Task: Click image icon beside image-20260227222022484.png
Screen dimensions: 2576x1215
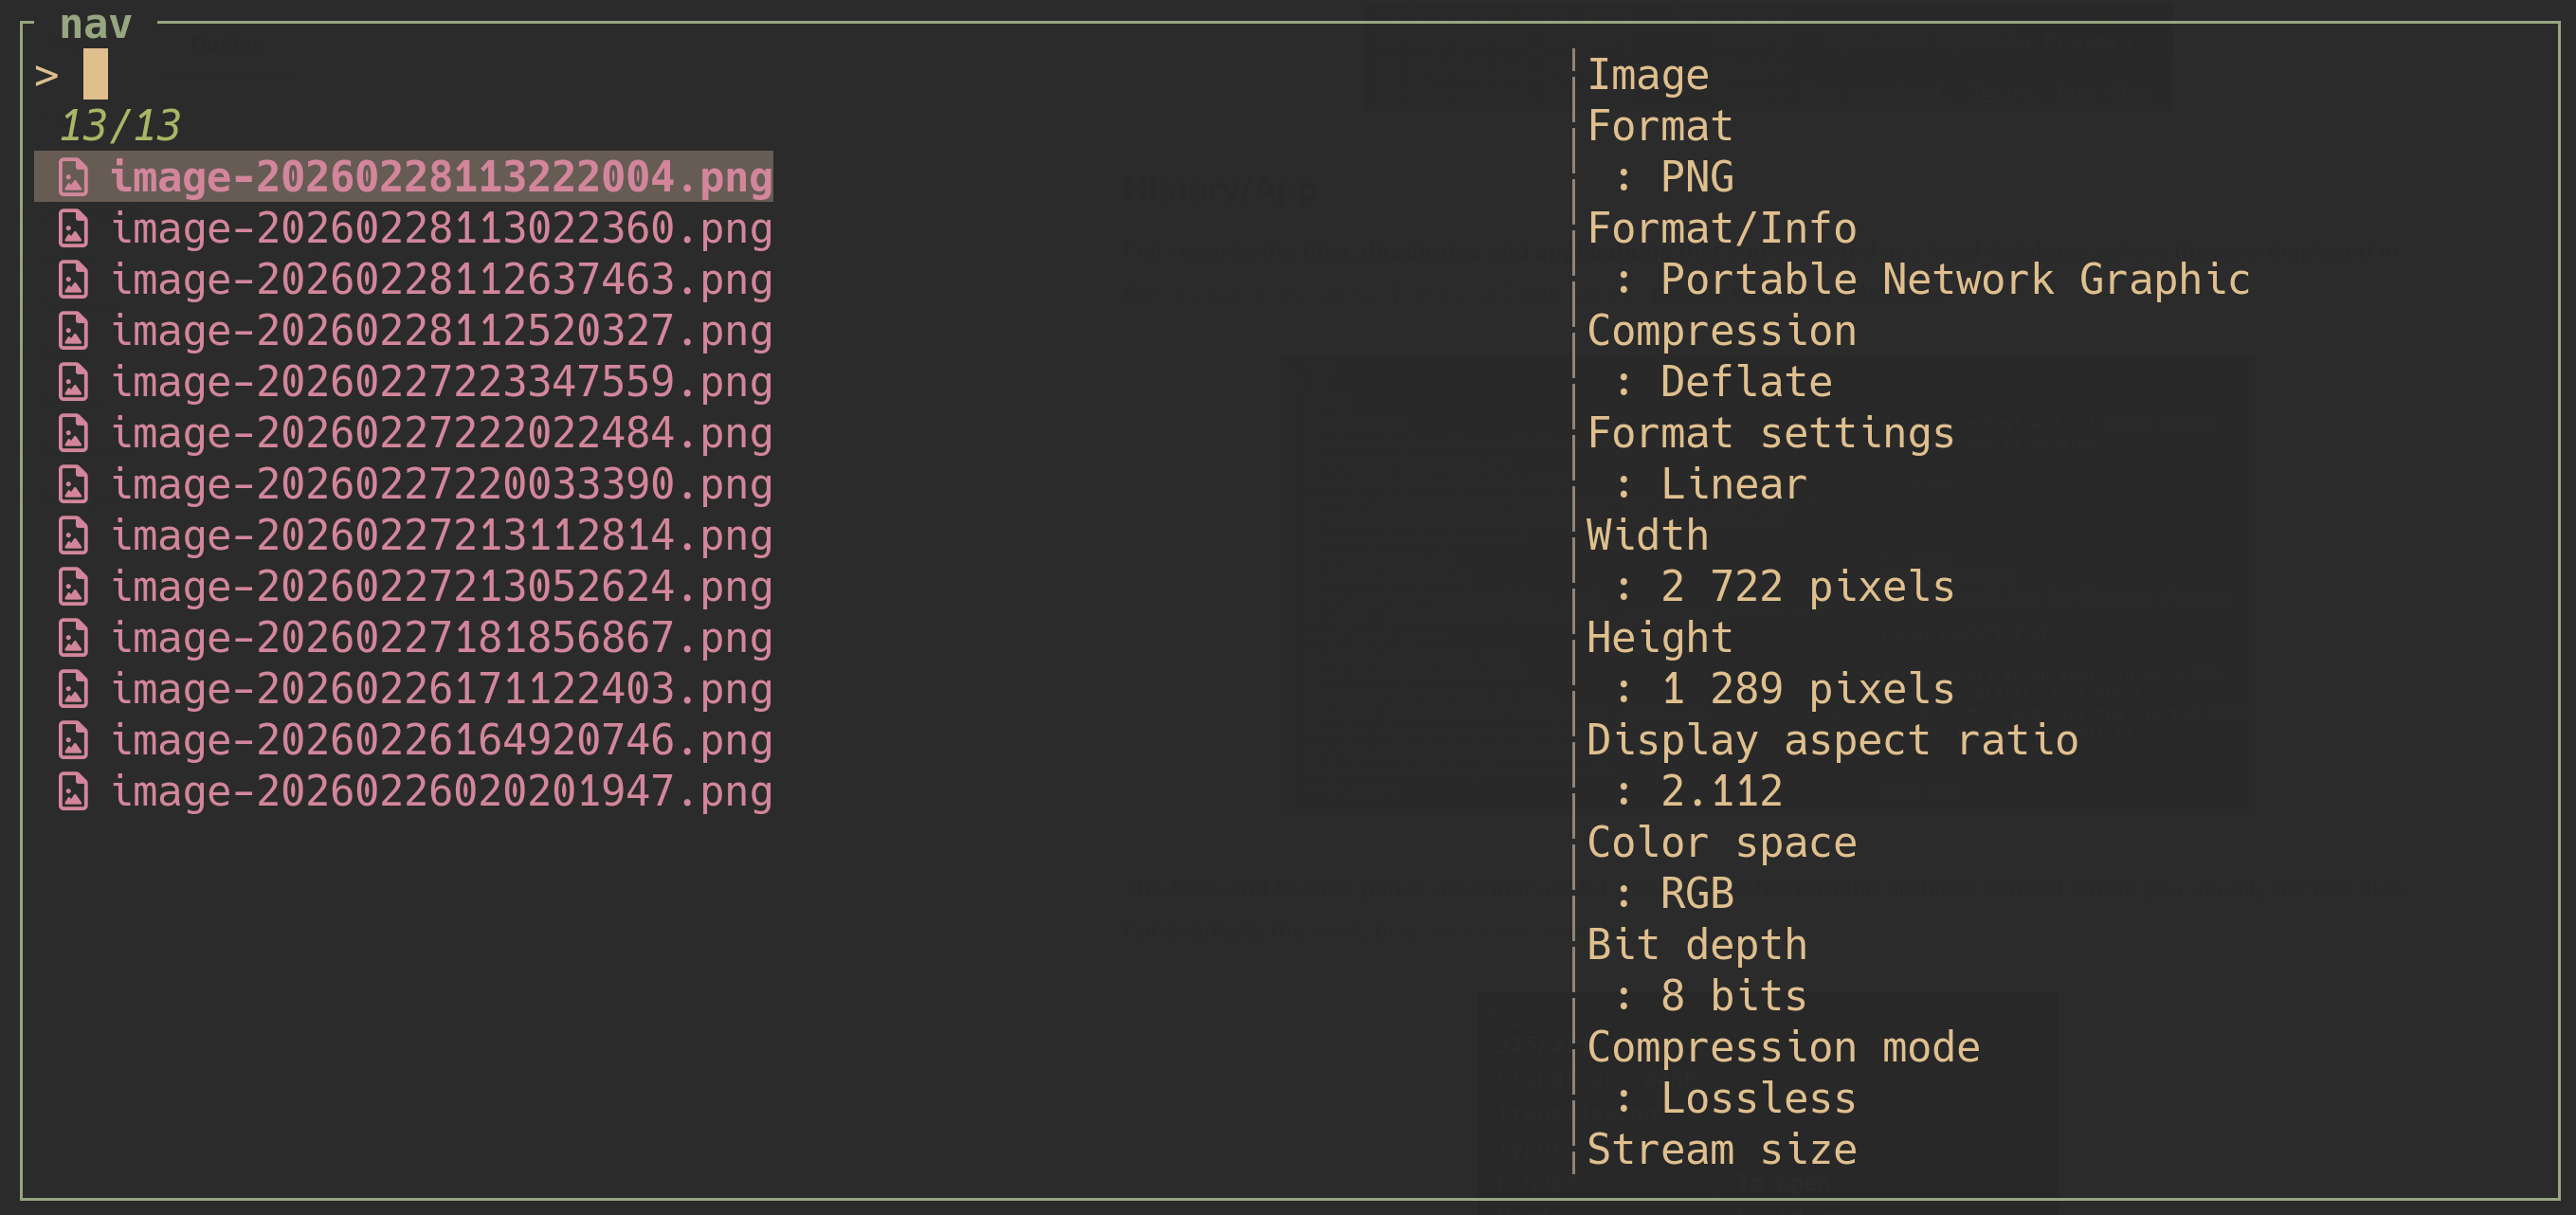Action: coord(73,433)
